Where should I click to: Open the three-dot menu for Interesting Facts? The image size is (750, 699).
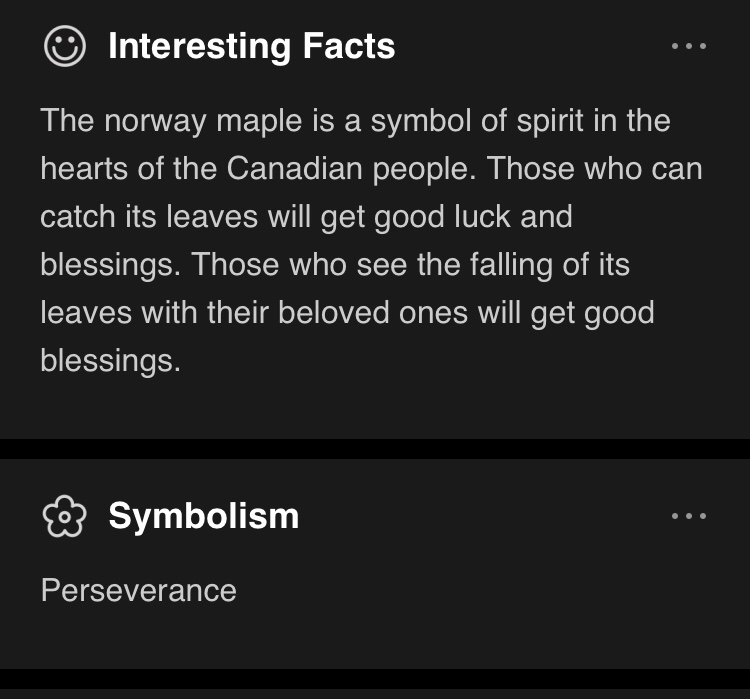pos(689,46)
